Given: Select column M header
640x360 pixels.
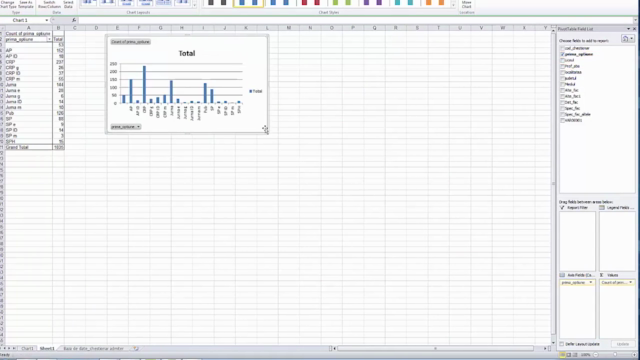Looking at the screenshot, I should tap(289, 28).
